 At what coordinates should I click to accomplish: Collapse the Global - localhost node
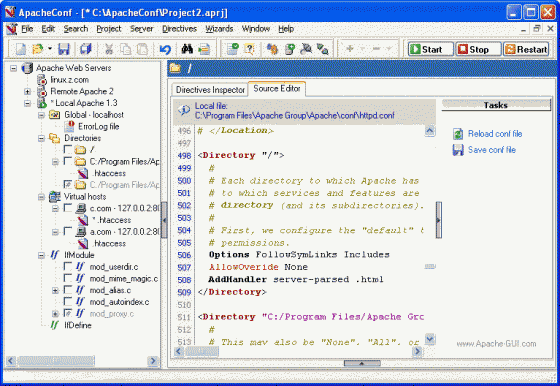[41, 115]
